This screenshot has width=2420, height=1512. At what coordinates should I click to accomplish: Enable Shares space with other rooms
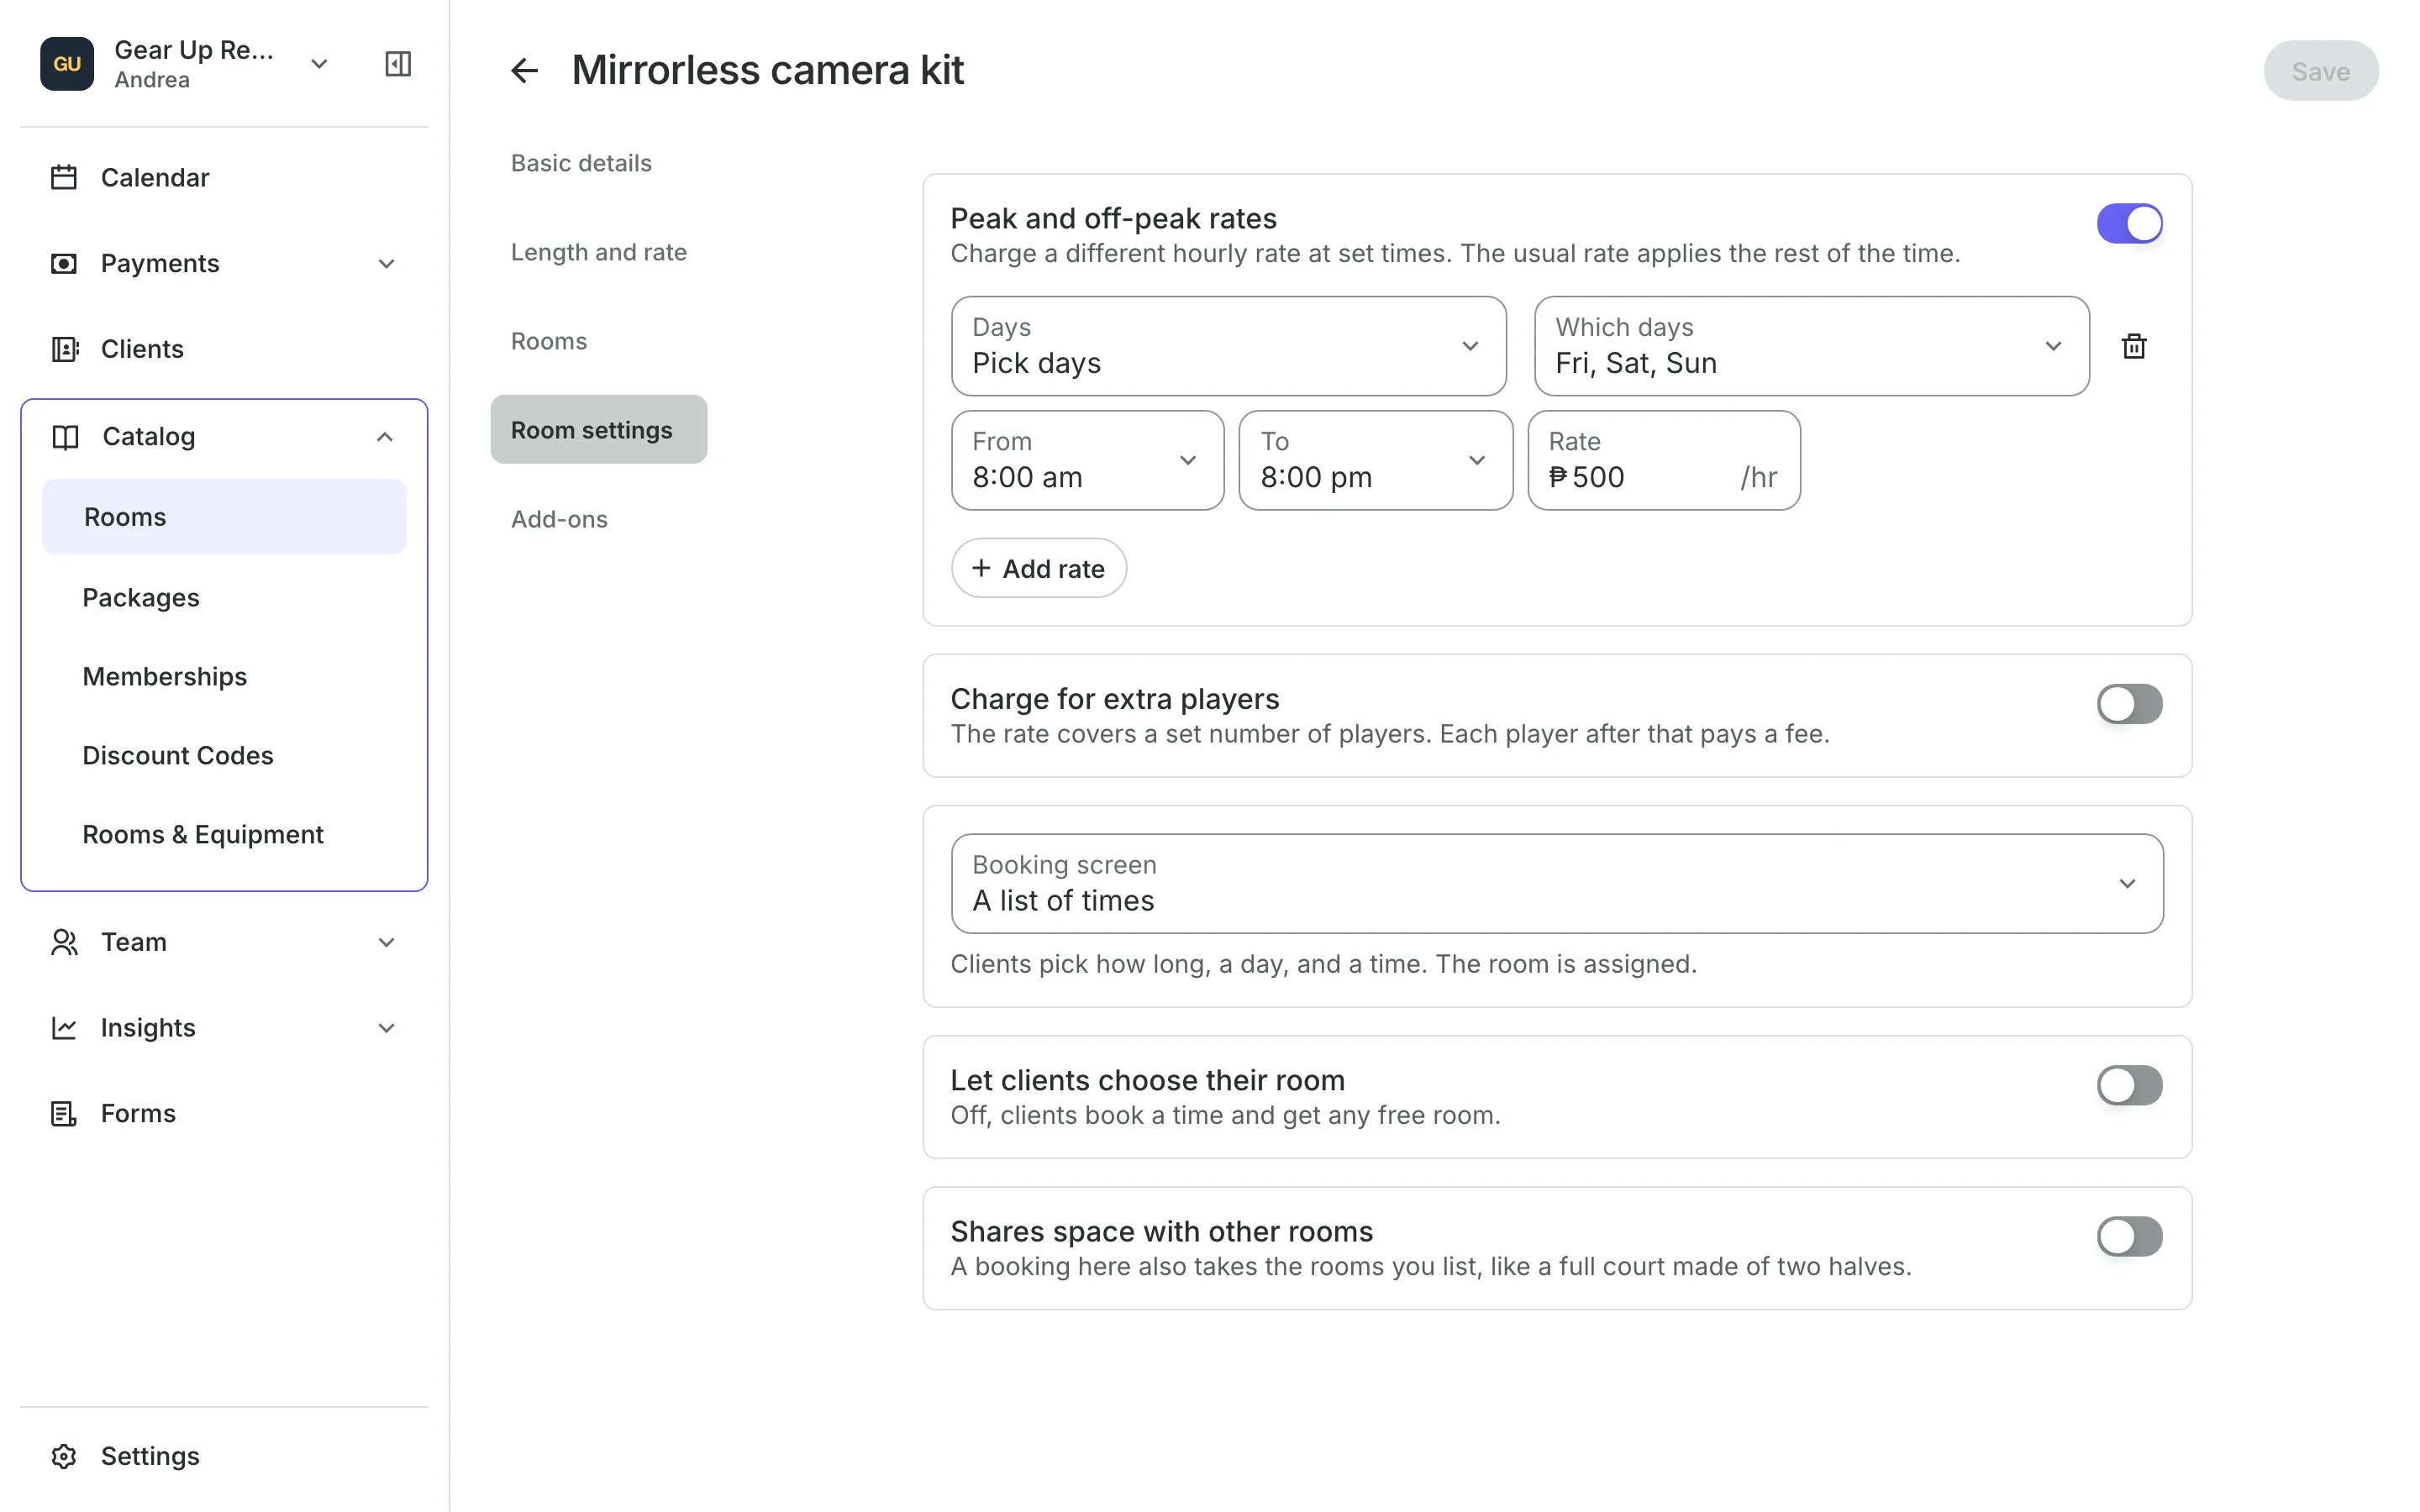[2129, 1236]
